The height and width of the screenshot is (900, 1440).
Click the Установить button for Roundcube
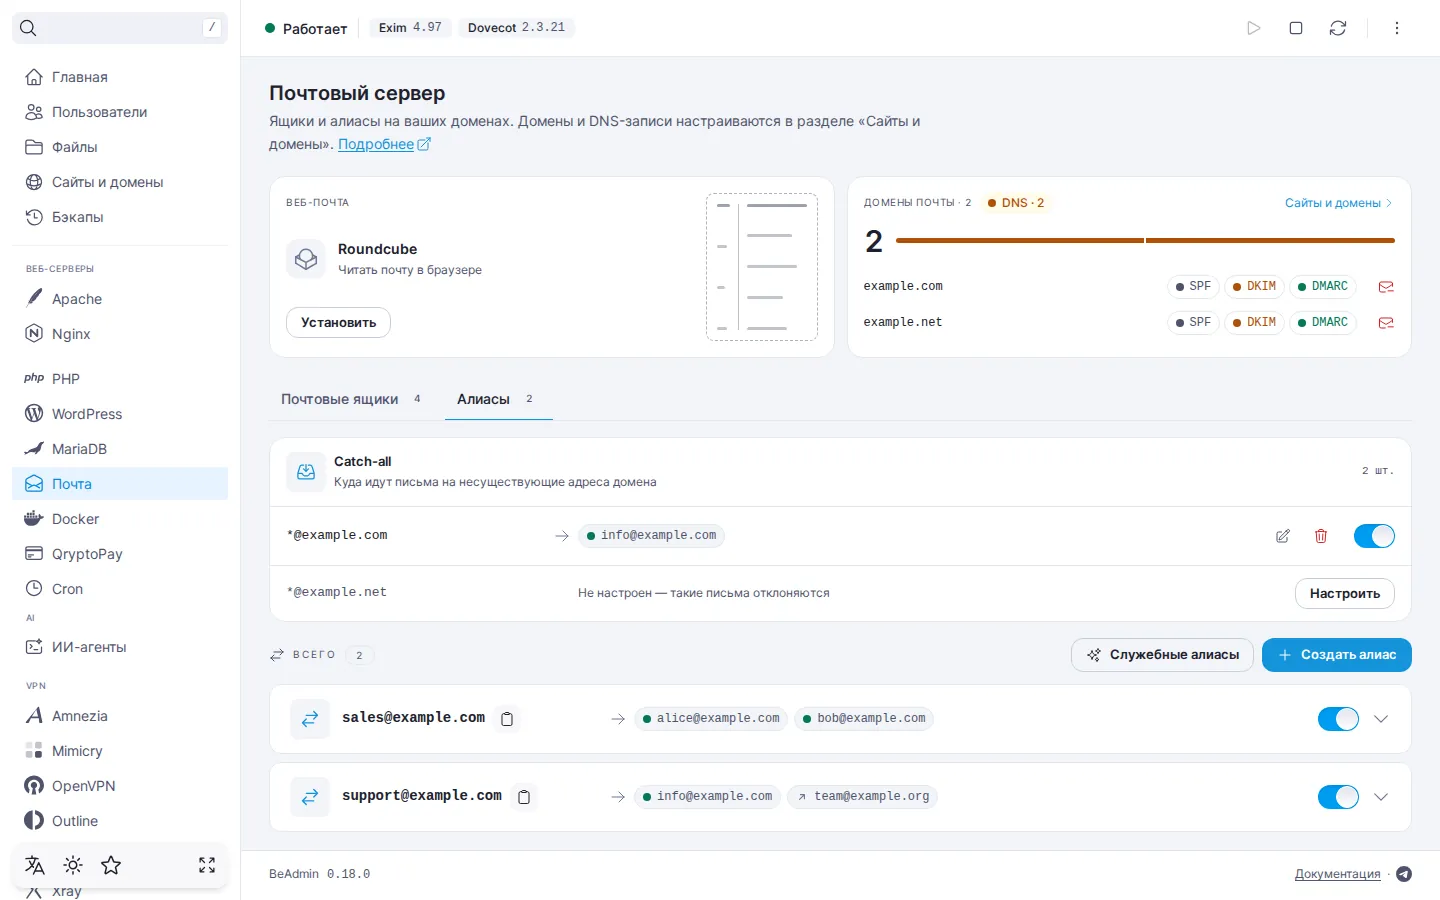338,323
